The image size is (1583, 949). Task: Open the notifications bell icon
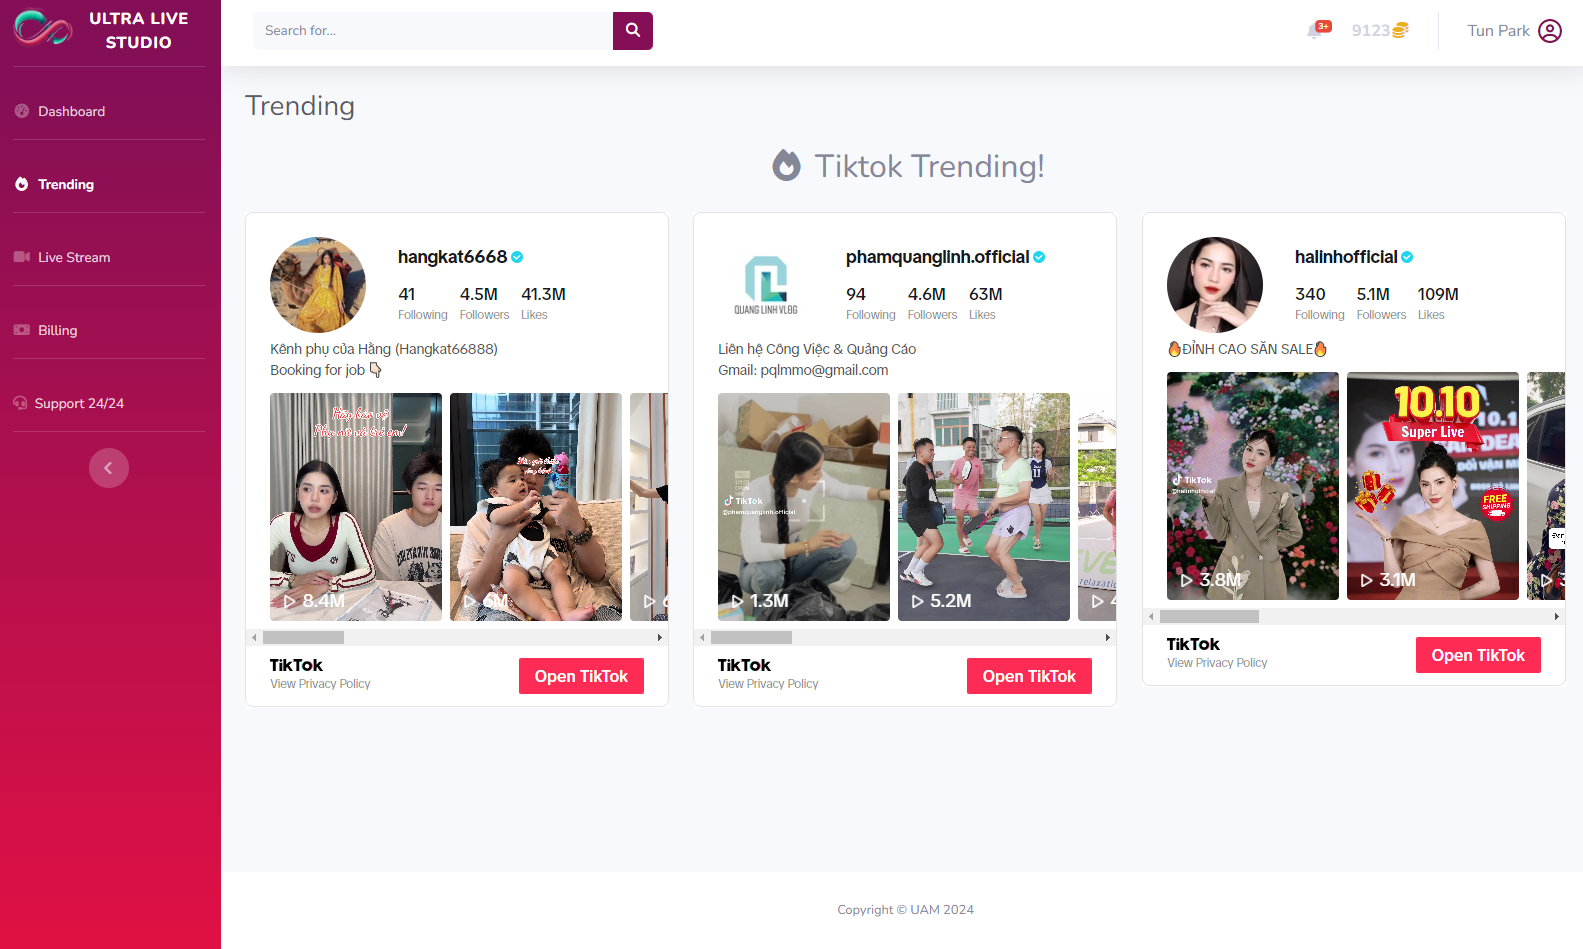pos(1315,31)
